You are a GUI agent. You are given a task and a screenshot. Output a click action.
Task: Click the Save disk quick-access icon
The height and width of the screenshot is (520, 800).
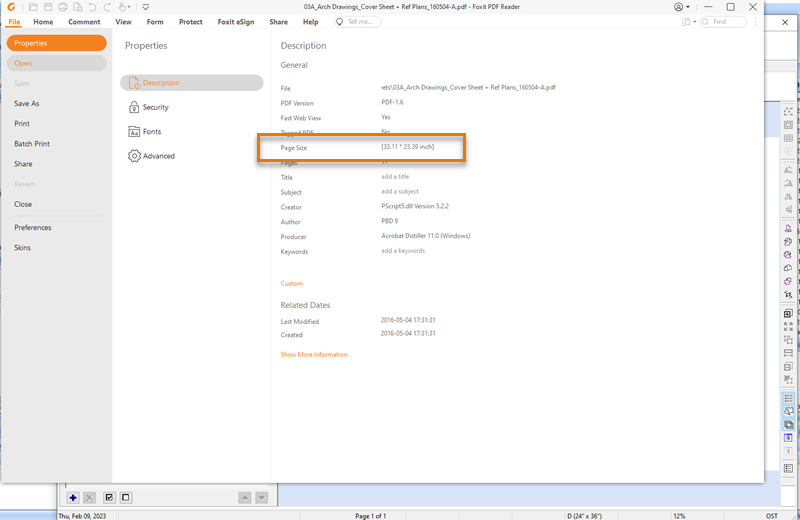[48, 7]
